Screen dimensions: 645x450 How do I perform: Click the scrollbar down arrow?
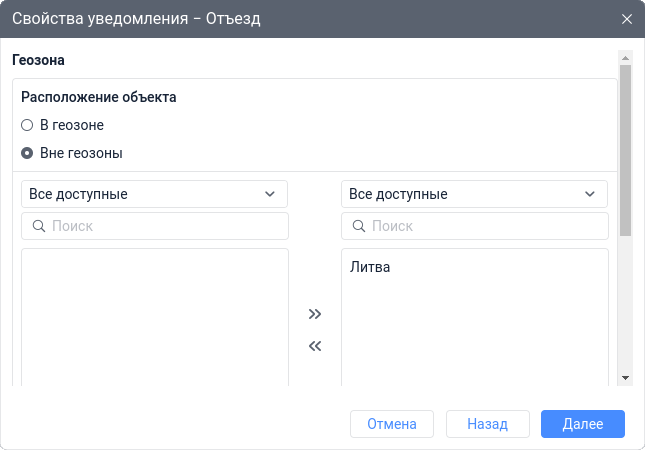click(625, 377)
